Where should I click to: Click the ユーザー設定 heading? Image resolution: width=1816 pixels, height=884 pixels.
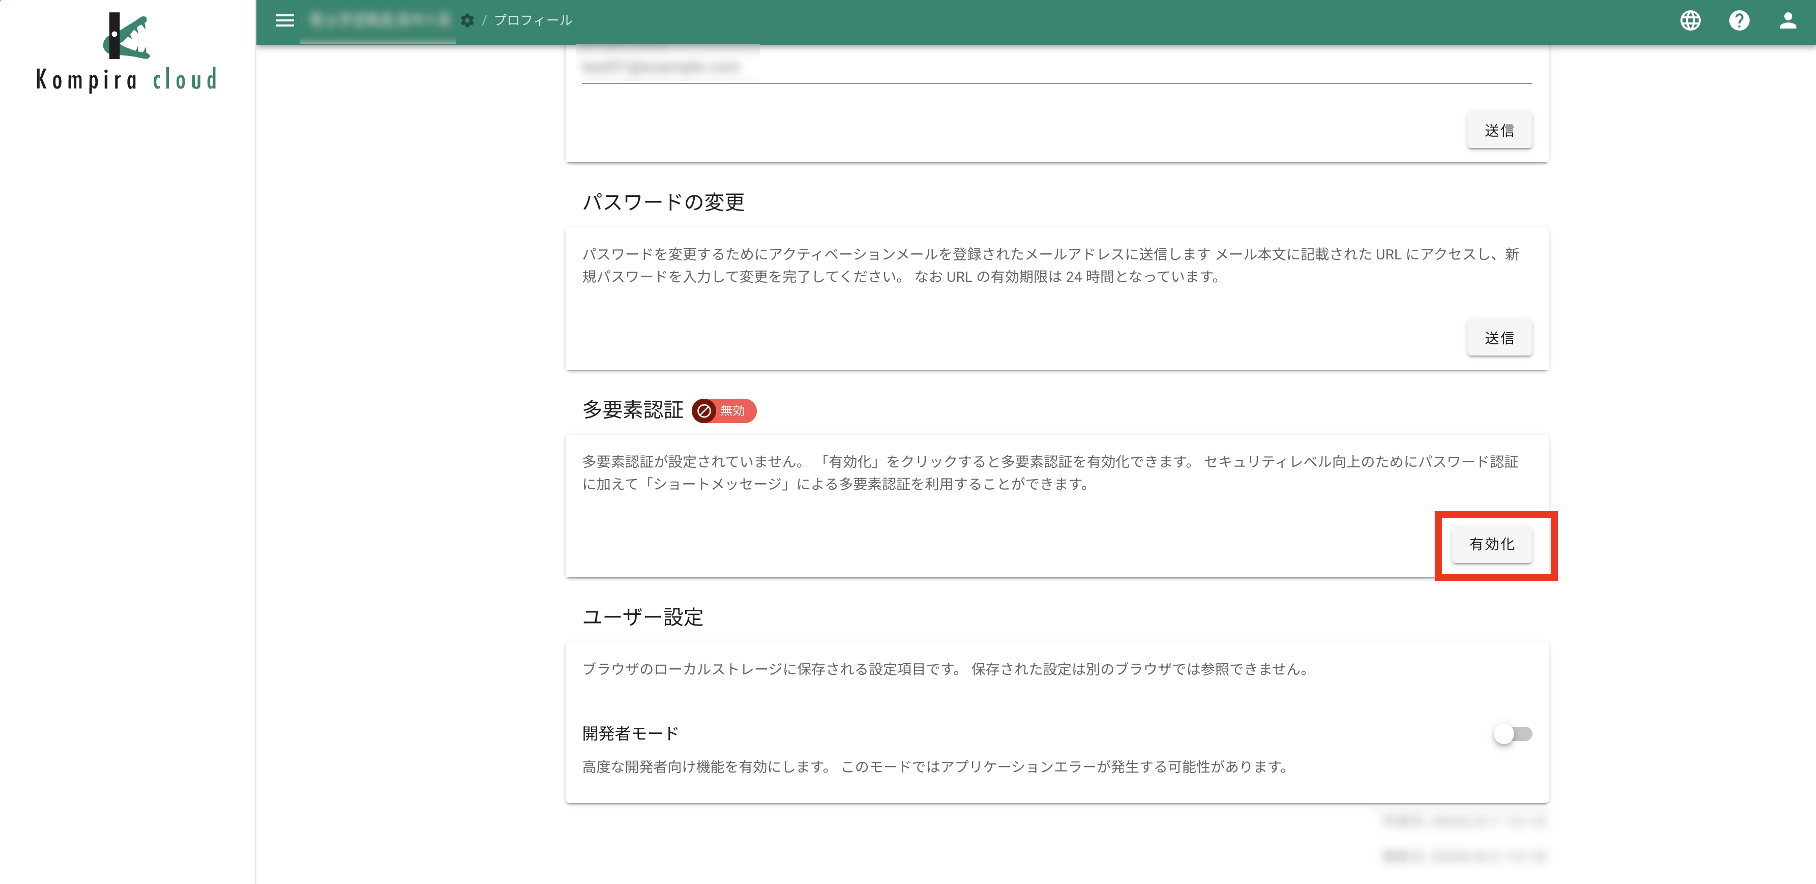pos(643,617)
